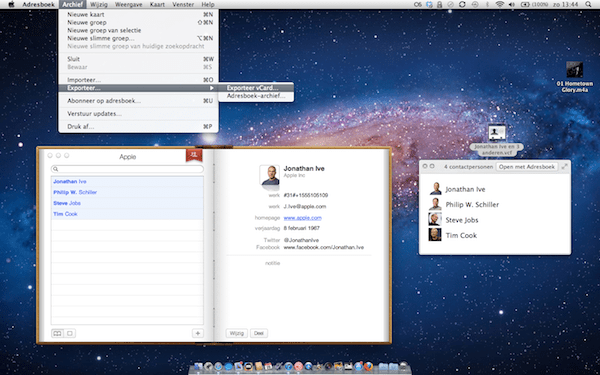Add a new contact with the plus button
The height and width of the screenshot is (375, 600).
[x=197, y=333]
